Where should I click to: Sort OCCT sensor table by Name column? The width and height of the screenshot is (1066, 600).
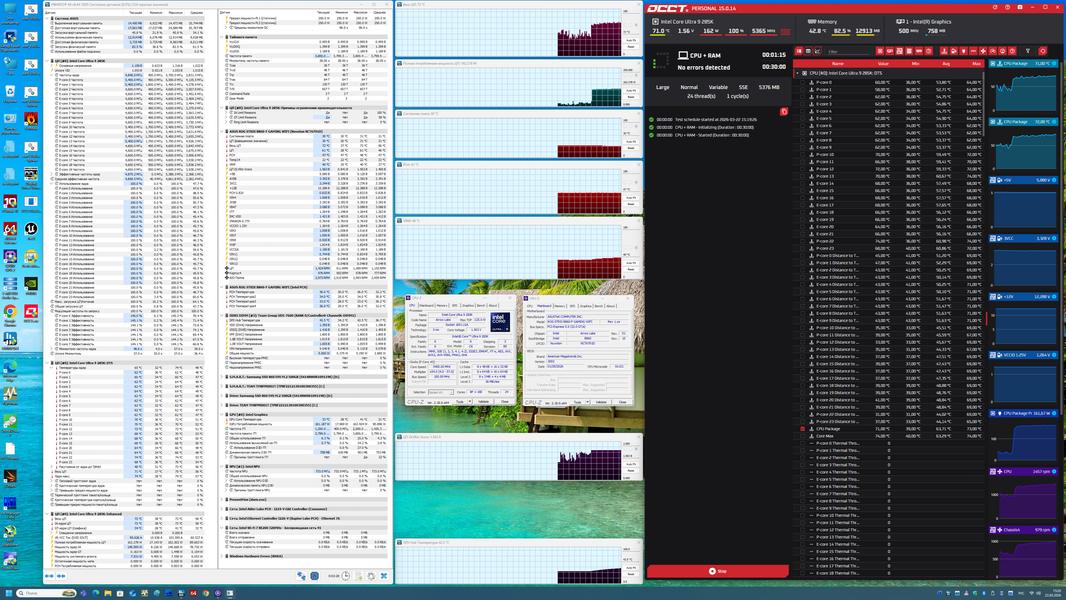[x=838, y=63]
